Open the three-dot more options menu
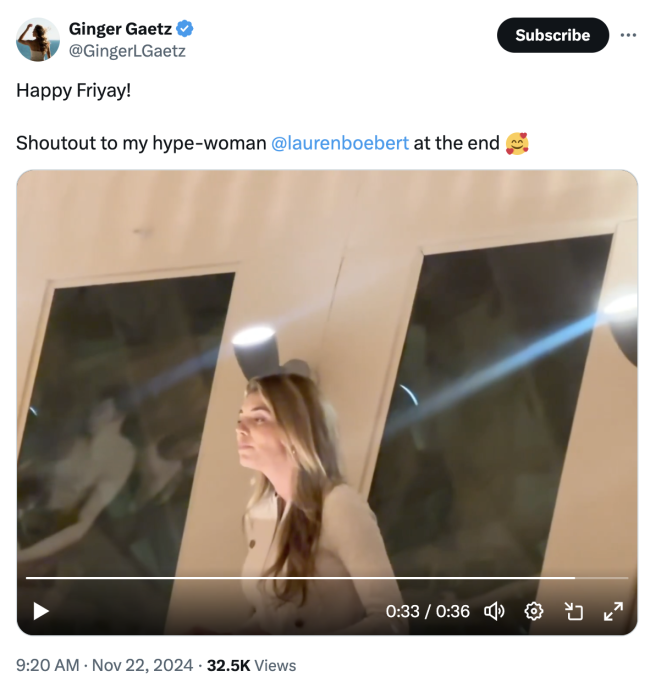The width and height of the screenshot is (650, 688). (628, 35)
